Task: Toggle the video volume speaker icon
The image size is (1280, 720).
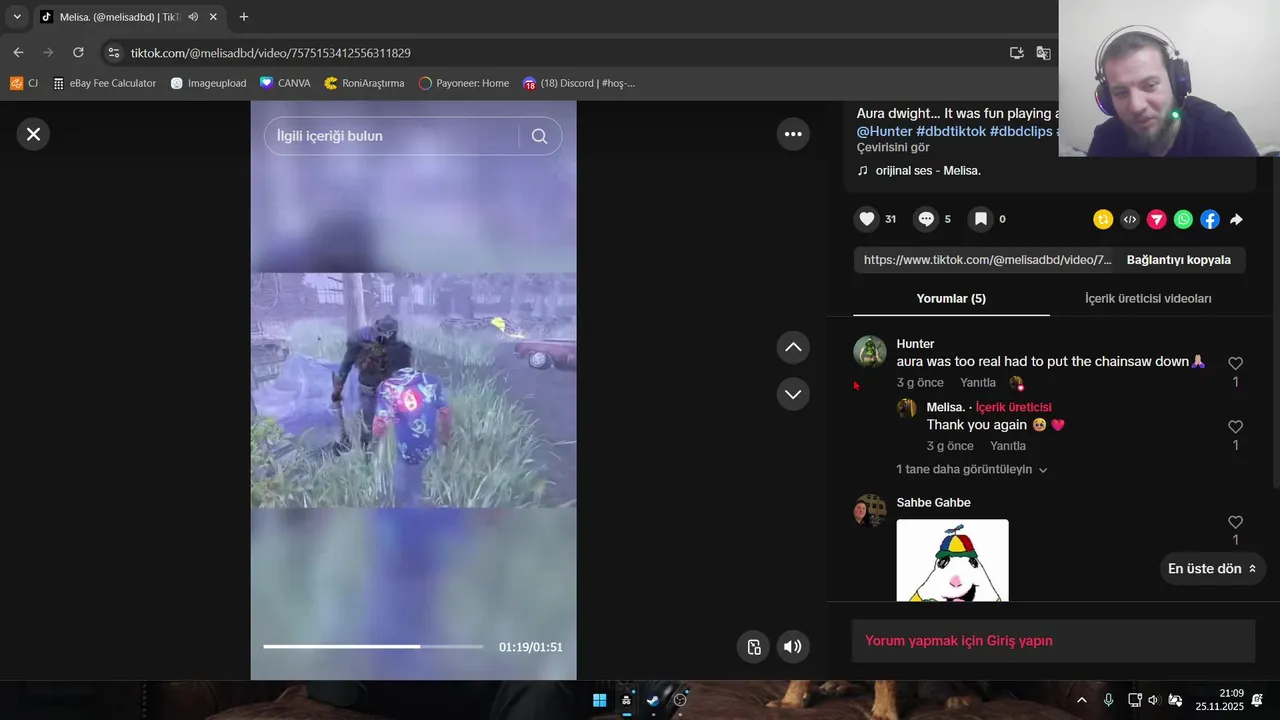Action: pos(793,646)
